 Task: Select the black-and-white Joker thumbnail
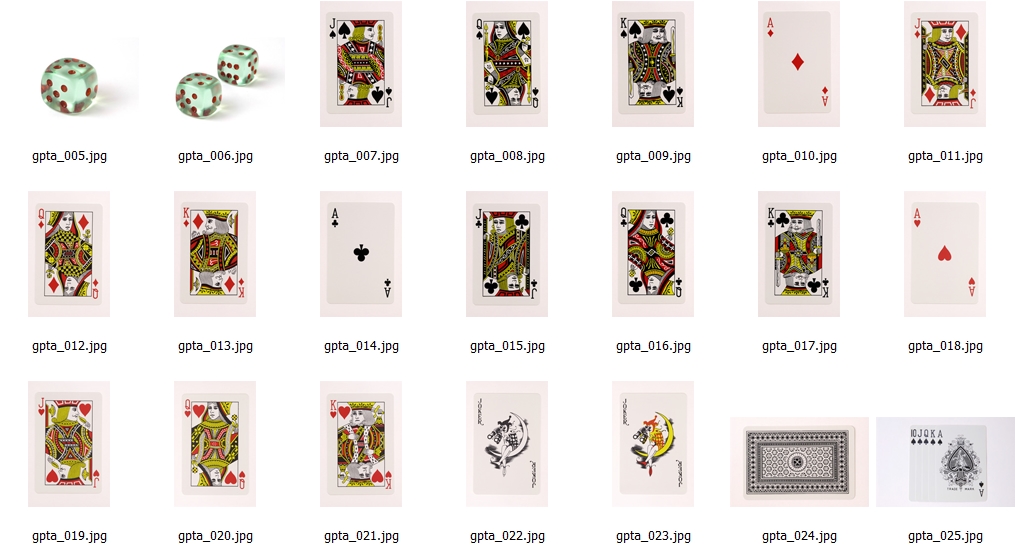click(x=507, y=444)
